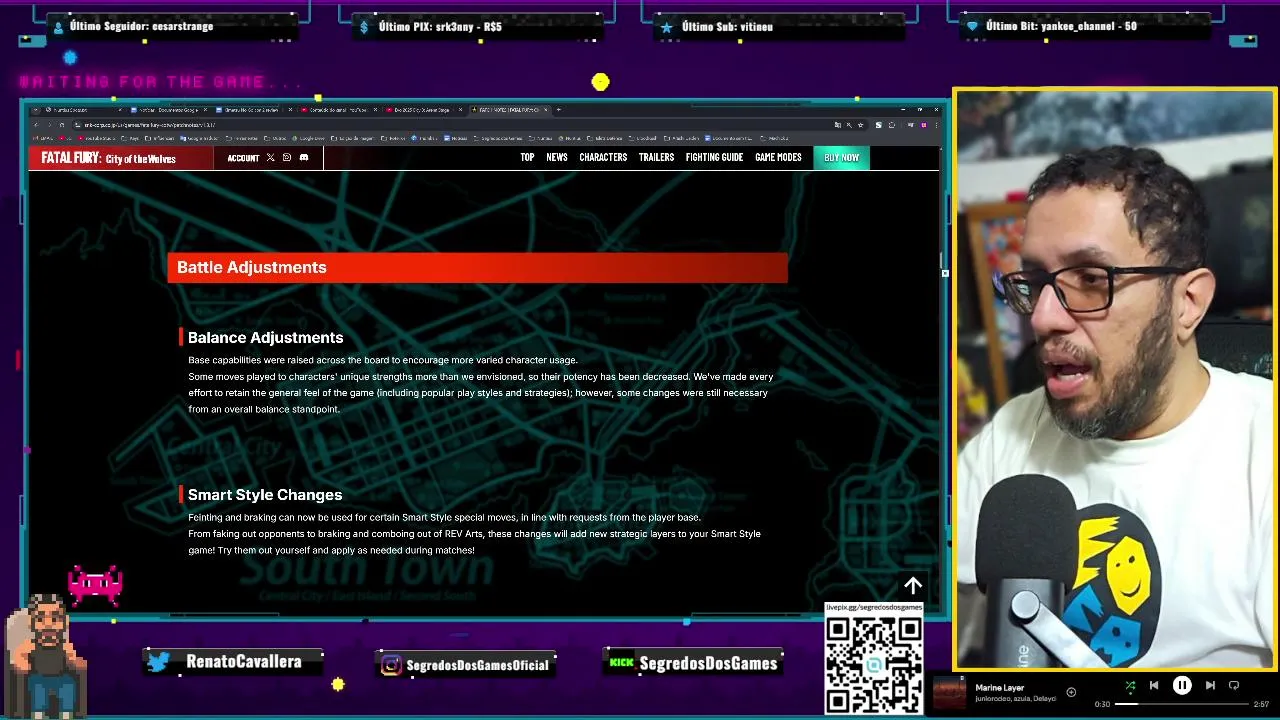Open a new browser tab

559,110
